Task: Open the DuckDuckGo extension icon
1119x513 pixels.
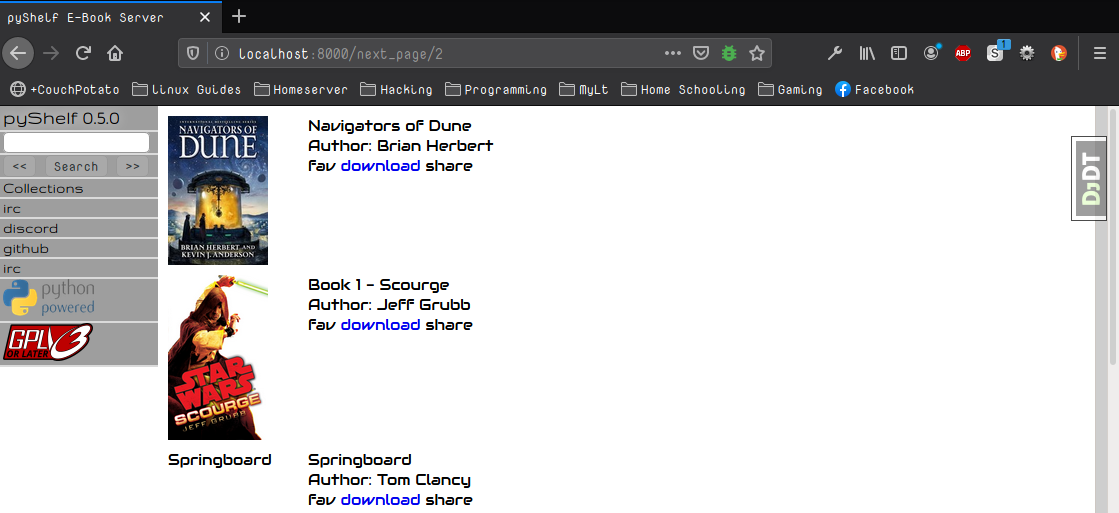Action: [1059, 53]
